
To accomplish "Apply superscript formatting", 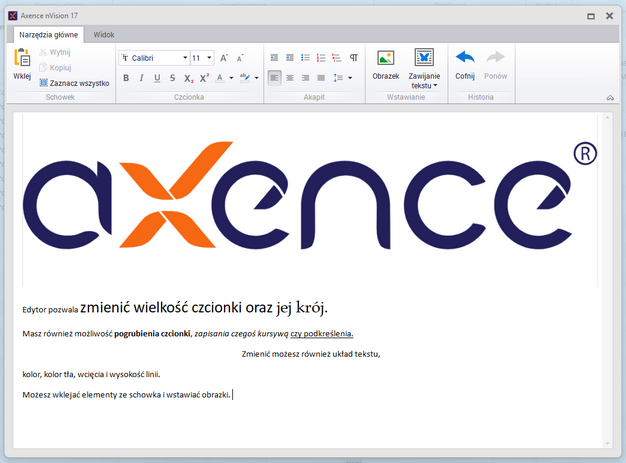I will (204, 78).
